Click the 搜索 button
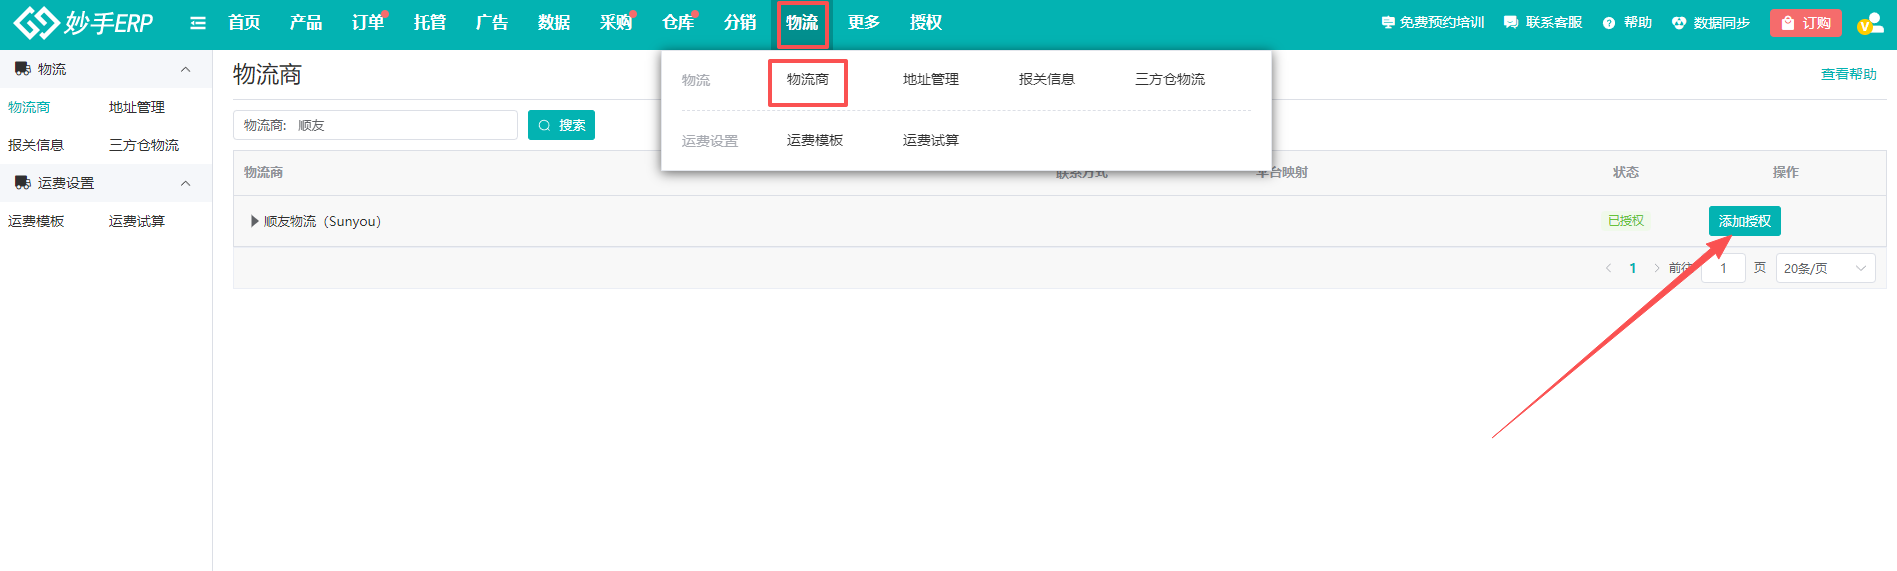The width and height of the screenshot is (1897, 571). point(561,125)
